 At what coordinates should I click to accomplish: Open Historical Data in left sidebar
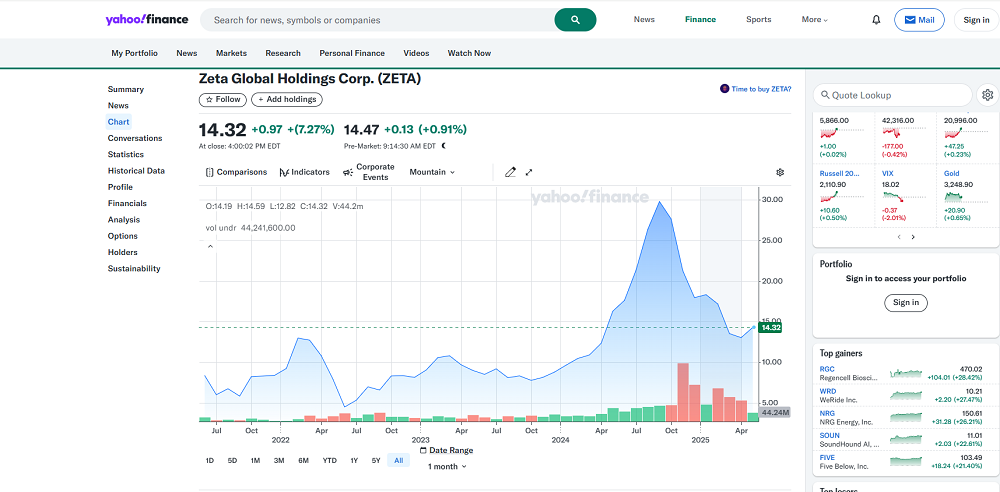click(136, 171)
